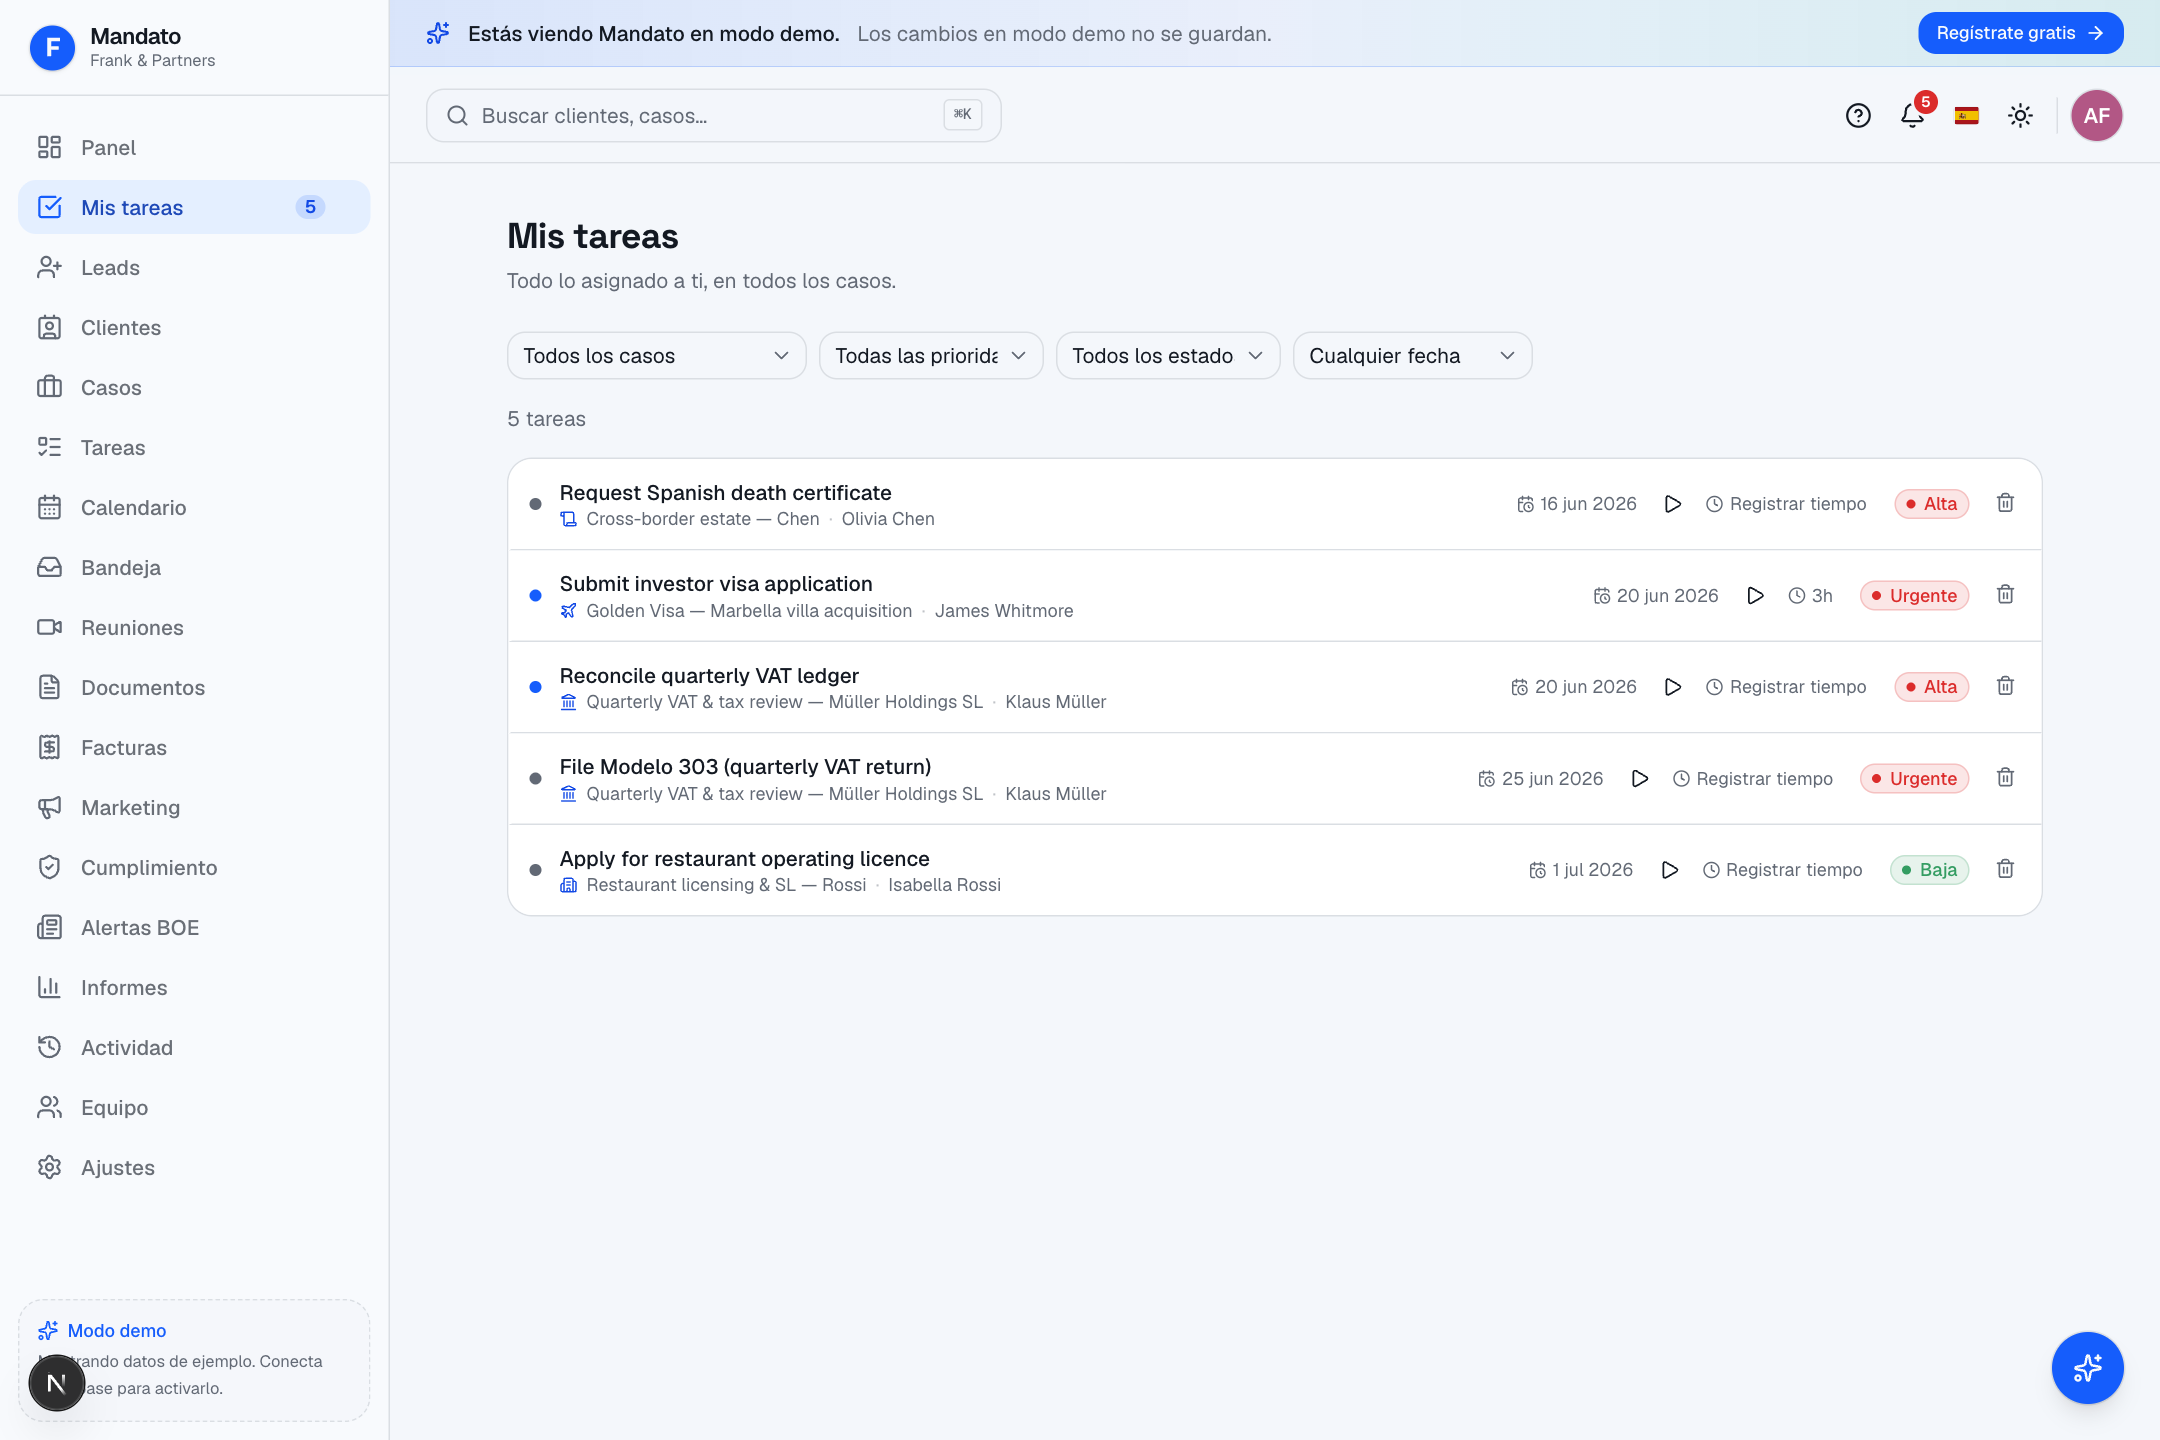Toggle status dot of restaurant operating licence task

pos(535,870)
